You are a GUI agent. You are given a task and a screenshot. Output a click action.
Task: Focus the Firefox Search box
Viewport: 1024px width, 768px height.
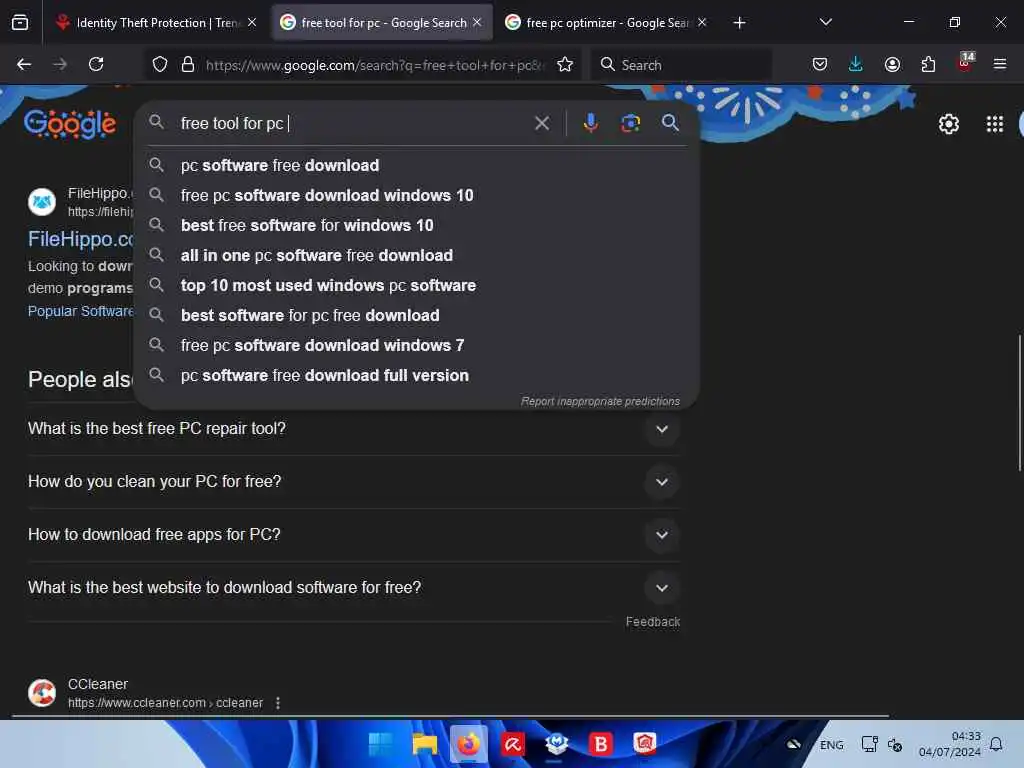tap(682, 65)
